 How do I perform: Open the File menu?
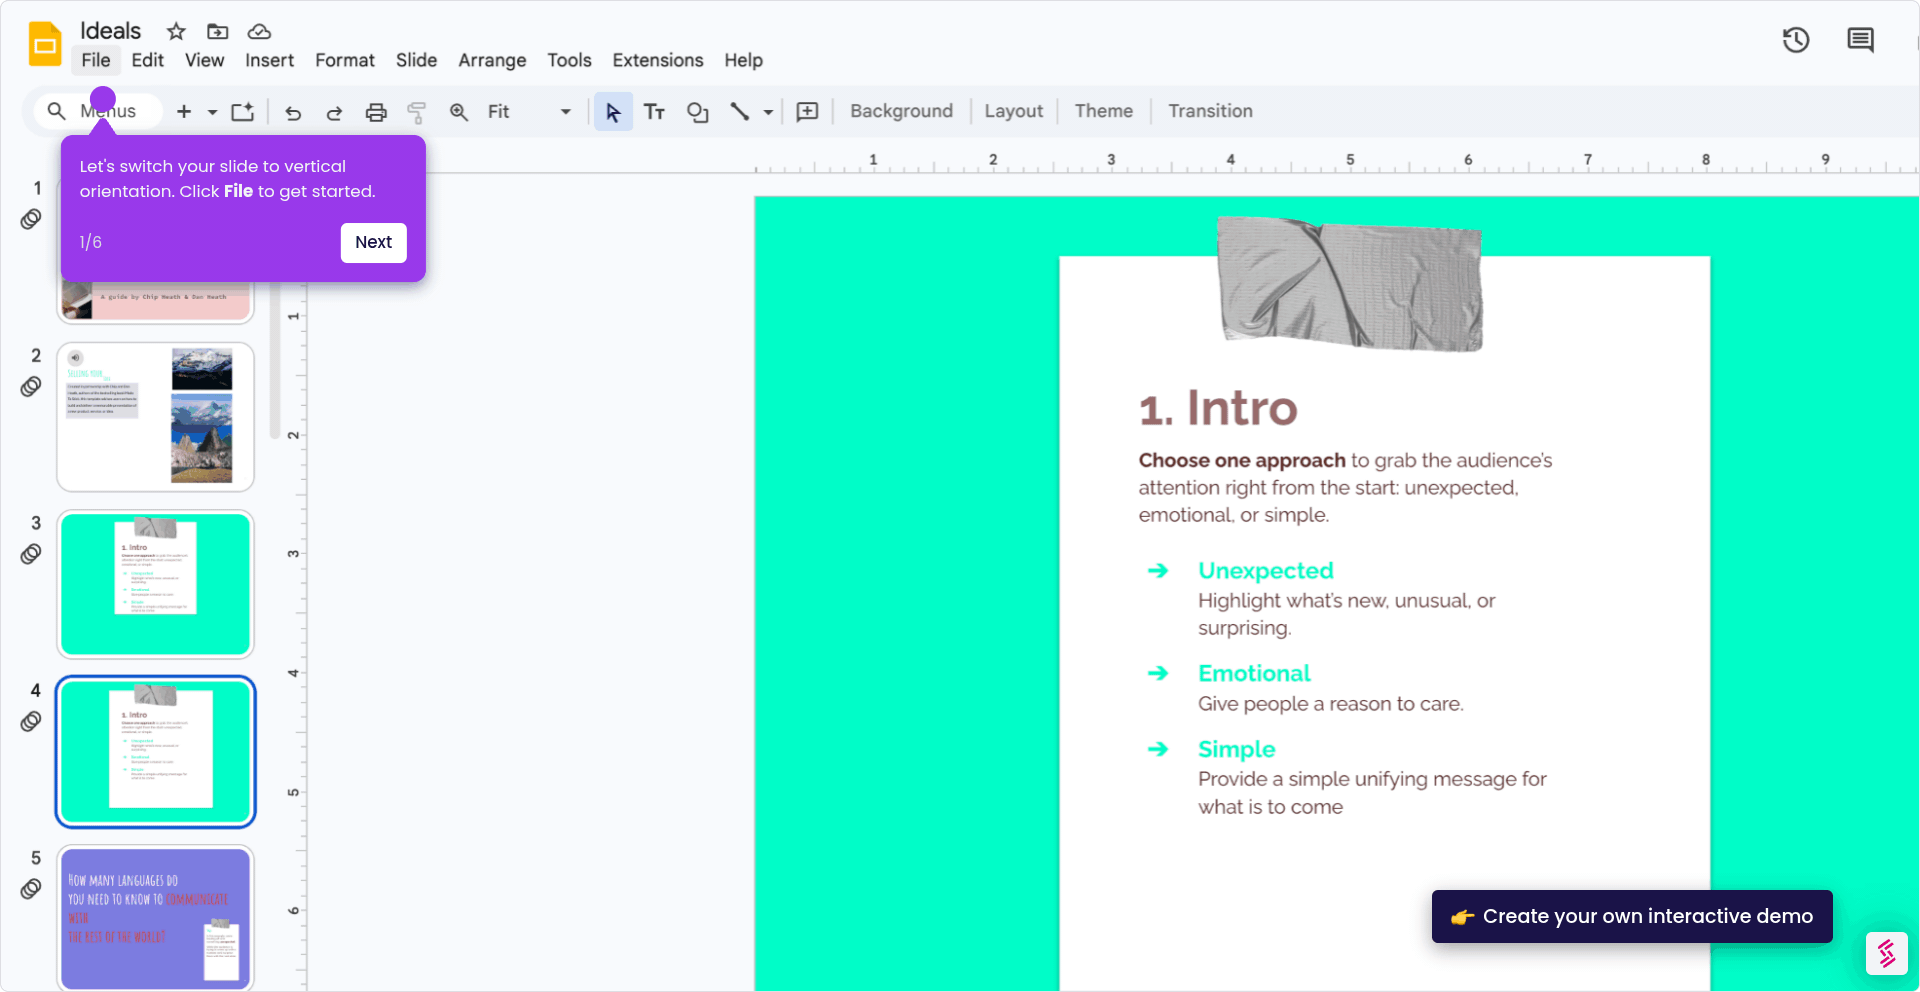click(96, 60)
